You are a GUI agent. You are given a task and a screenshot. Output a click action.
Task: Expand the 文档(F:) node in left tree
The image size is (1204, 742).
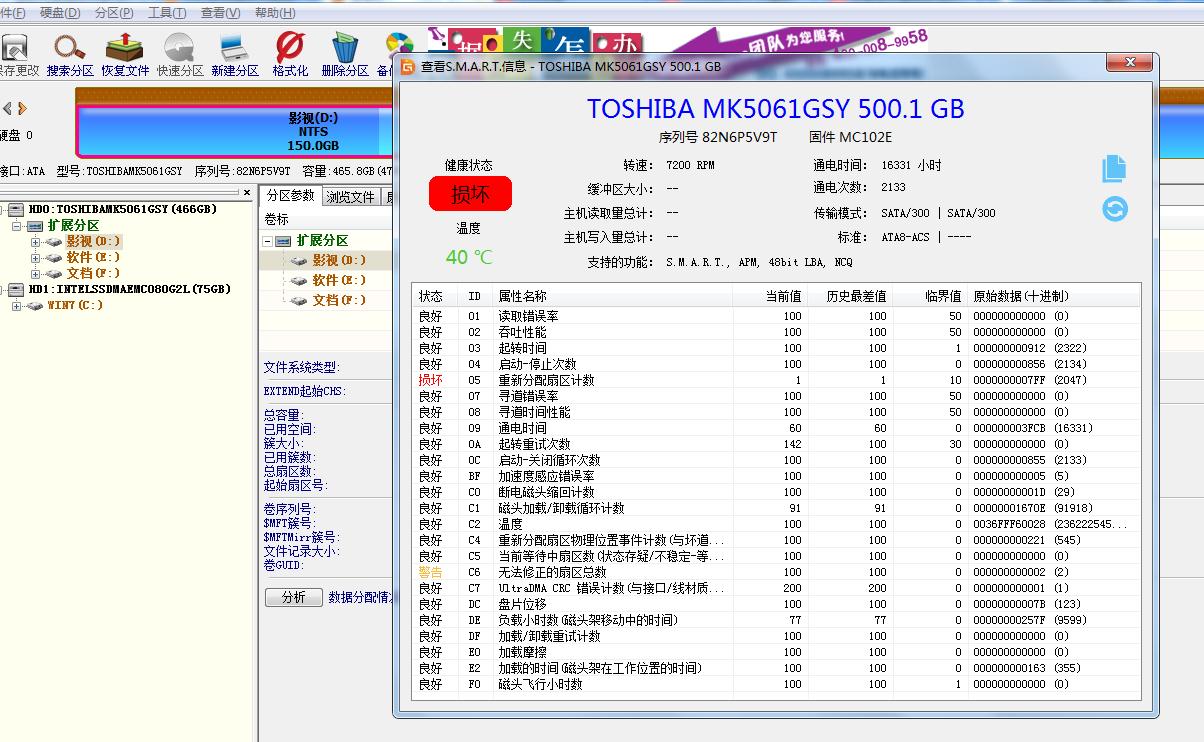[35, 274]
